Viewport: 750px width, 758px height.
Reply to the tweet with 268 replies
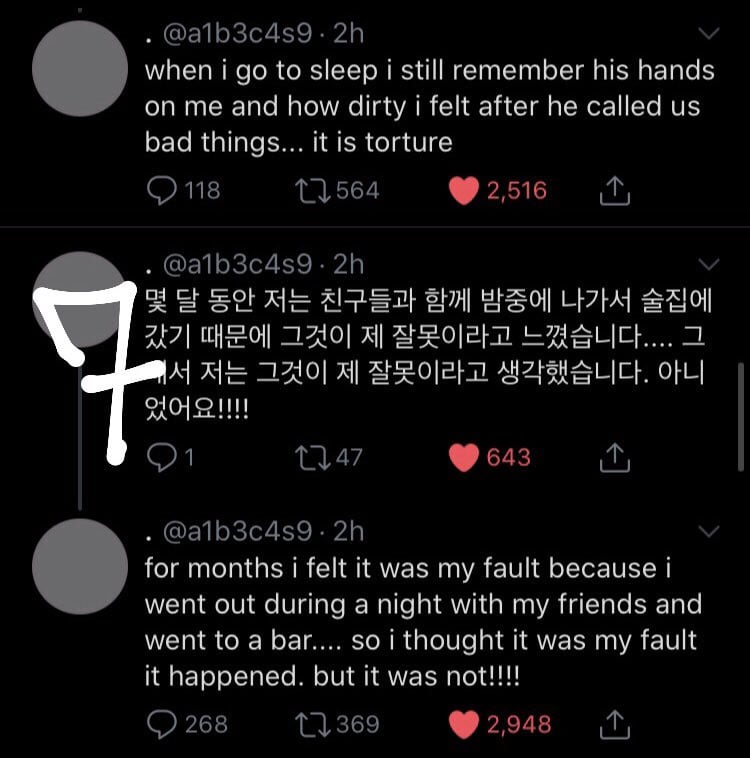pos(161,723)
